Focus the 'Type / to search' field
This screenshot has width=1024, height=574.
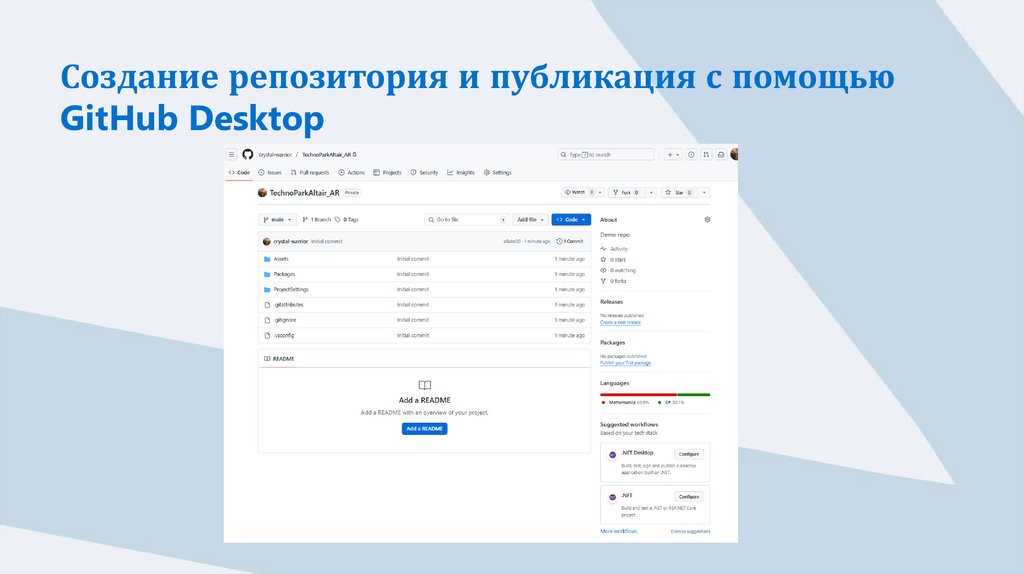[605, 155]
